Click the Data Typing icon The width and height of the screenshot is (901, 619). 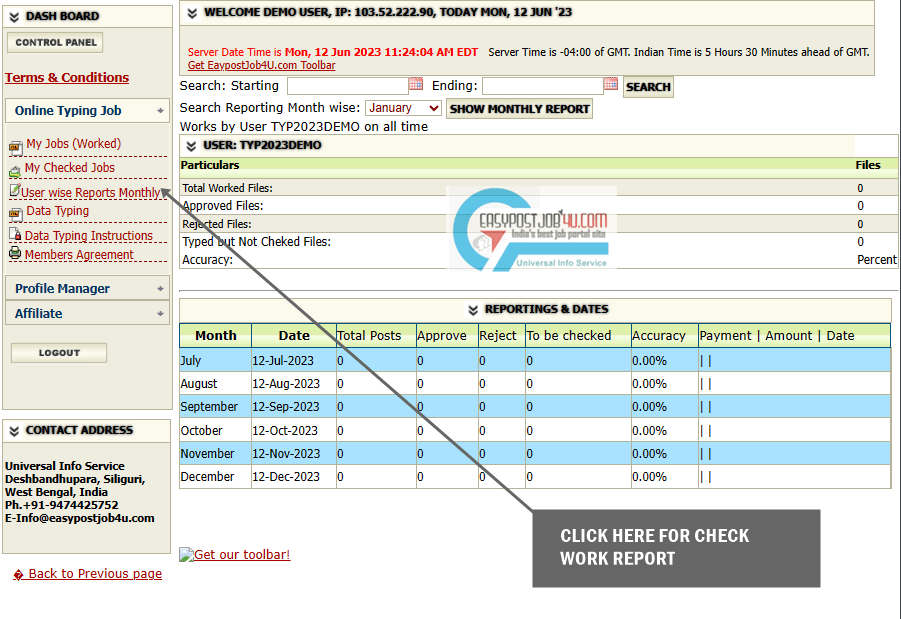click(x=16, y=214)
